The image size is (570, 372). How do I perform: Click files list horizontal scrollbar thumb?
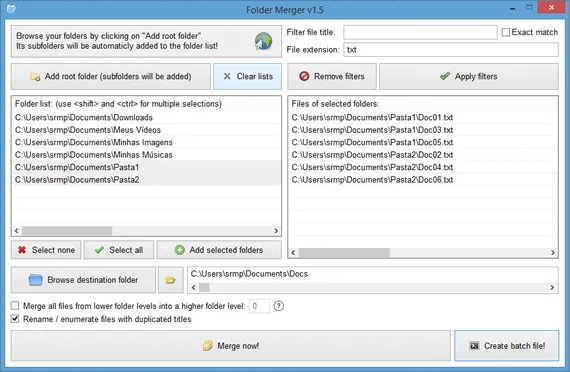point(344,252)
